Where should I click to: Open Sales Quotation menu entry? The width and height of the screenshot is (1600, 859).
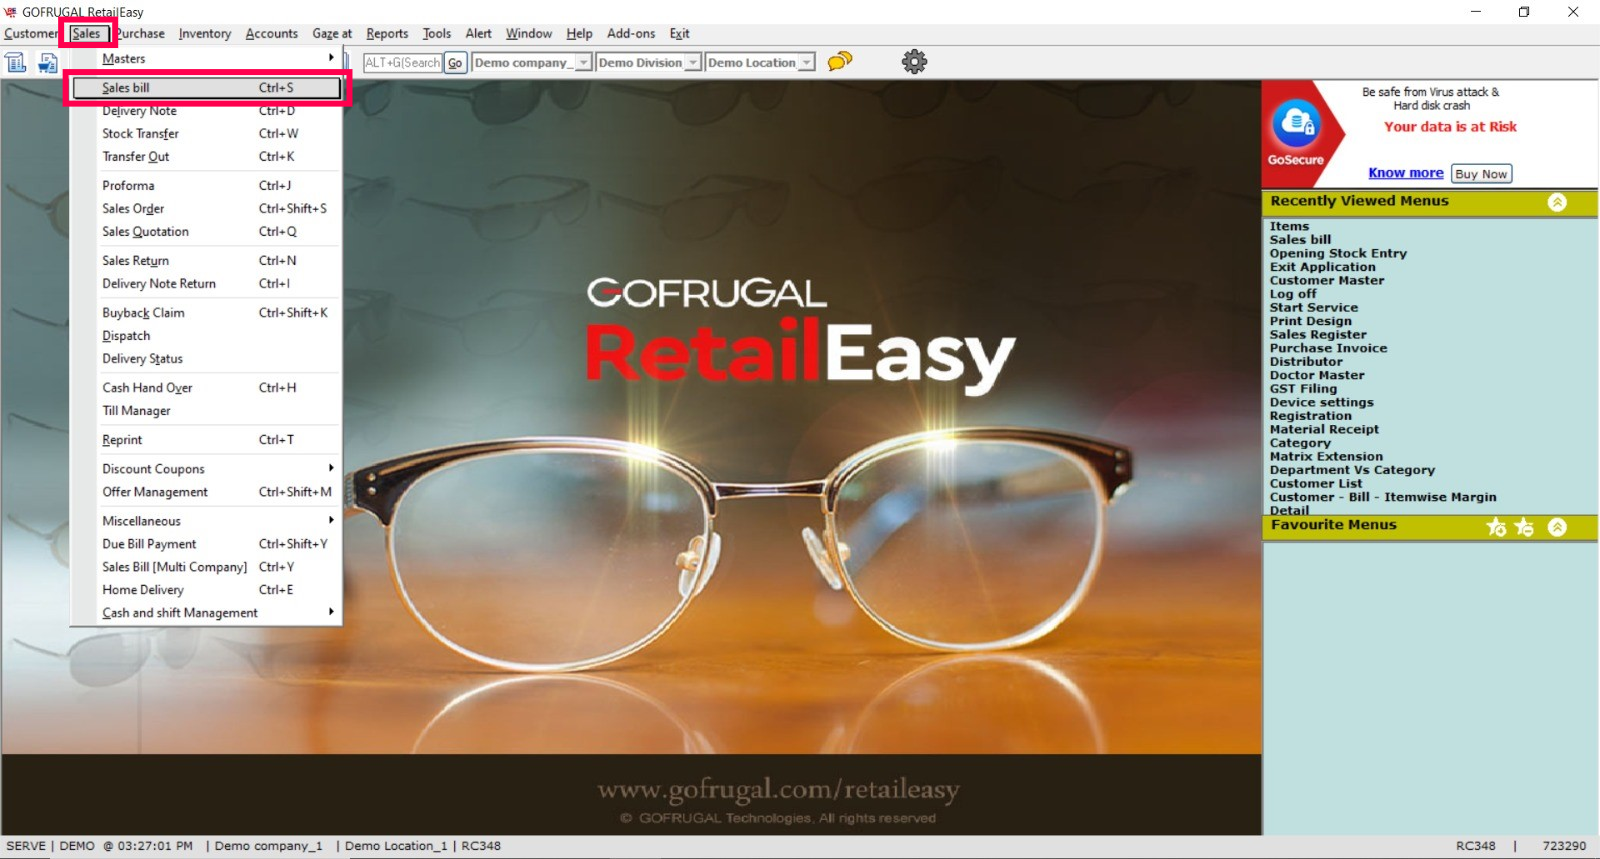click(207, 232)
